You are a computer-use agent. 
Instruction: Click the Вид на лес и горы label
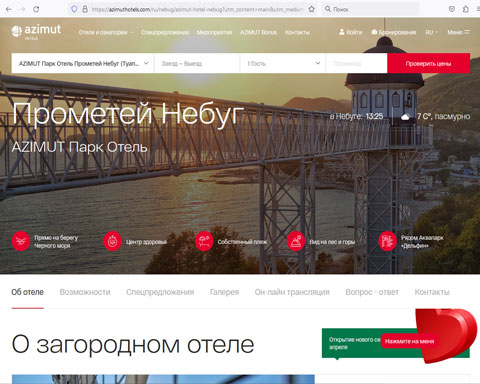(332, 242)
